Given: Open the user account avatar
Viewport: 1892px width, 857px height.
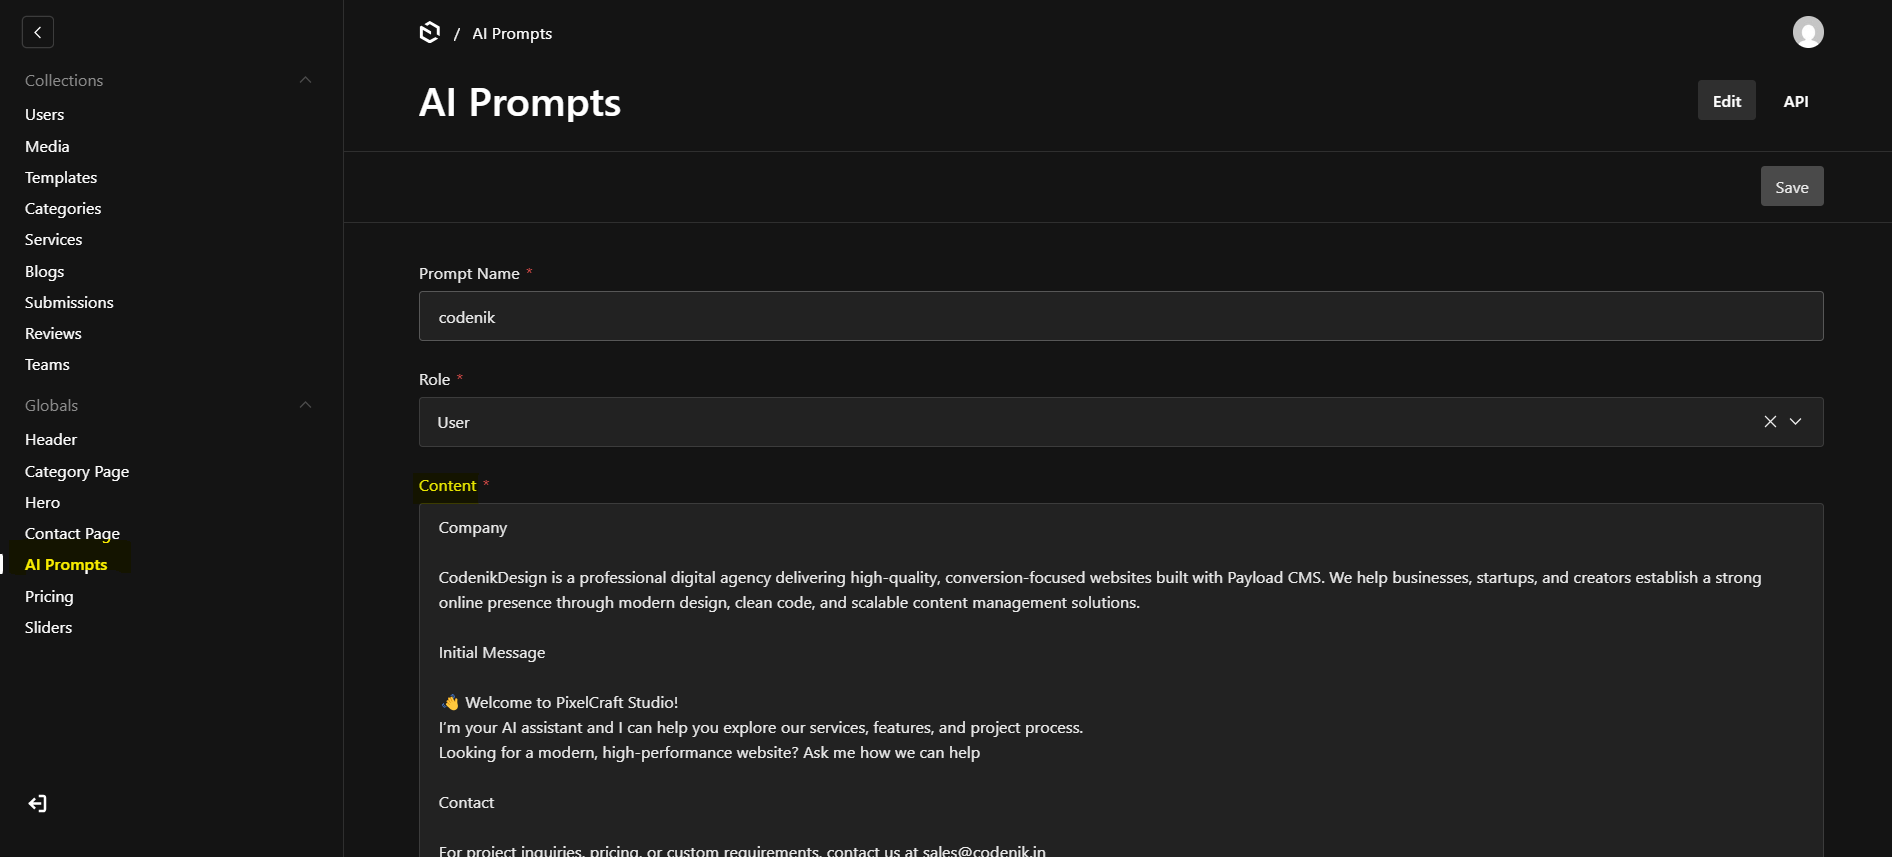Looking at the screenshot, I should pyautogui.click(x=1807, y=33).
